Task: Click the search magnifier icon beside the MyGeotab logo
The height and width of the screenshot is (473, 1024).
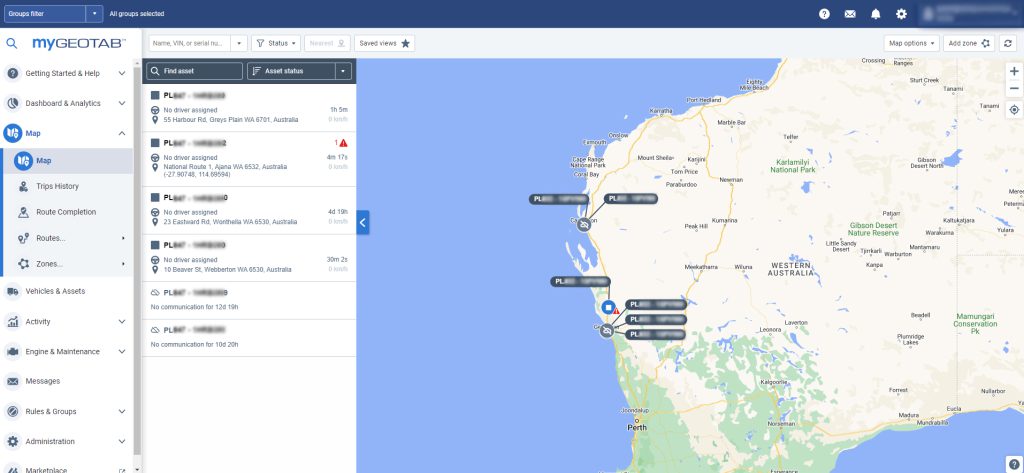Action: [x=12, y=44]
